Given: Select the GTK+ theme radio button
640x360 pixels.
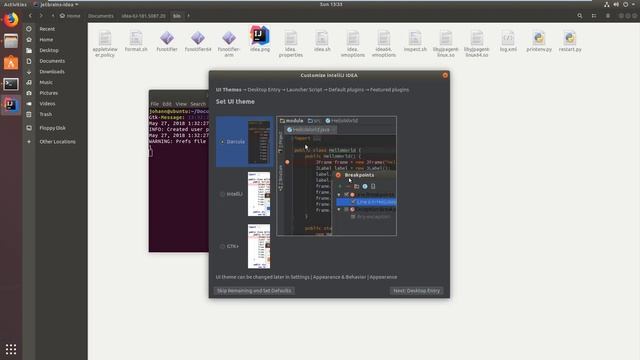Looking at the screenshot, I should click(x=222, y=247).
